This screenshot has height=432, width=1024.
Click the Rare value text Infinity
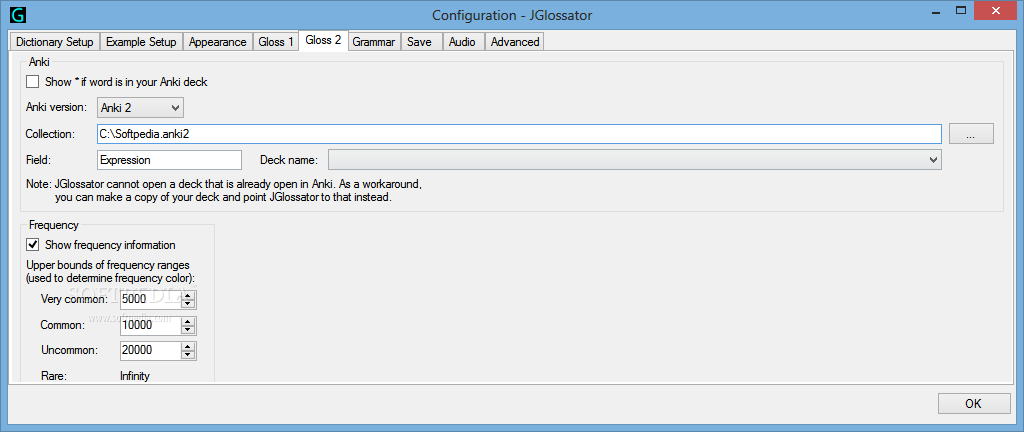click(135, 376)
